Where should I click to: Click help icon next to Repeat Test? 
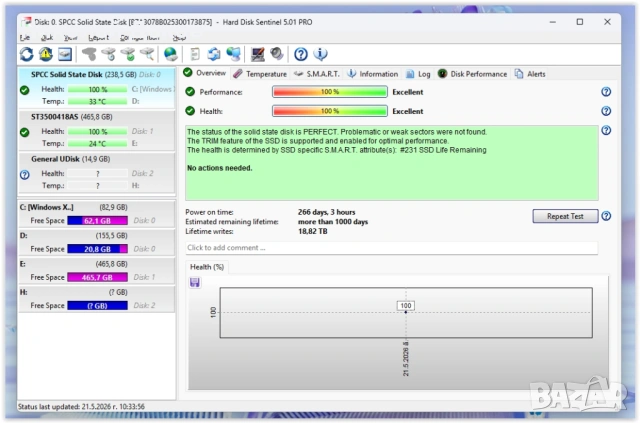(606, 216)
